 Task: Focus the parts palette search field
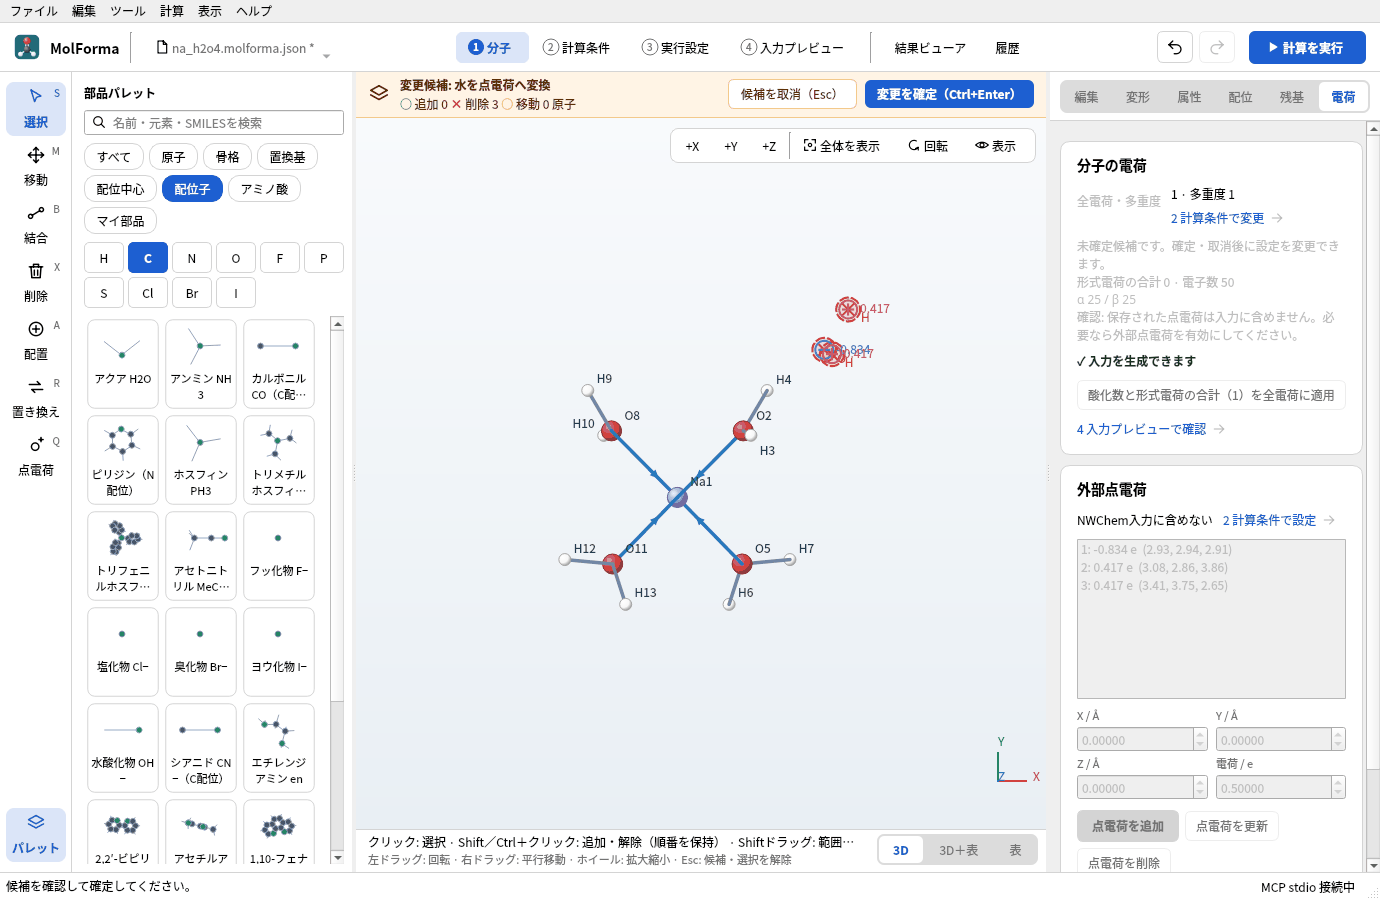tap(214, 122)
